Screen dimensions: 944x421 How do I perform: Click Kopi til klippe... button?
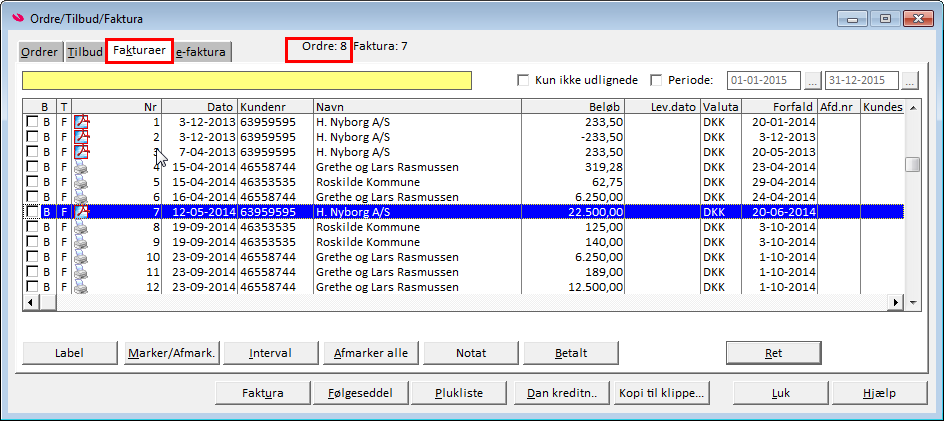click(x=660, y=393)
